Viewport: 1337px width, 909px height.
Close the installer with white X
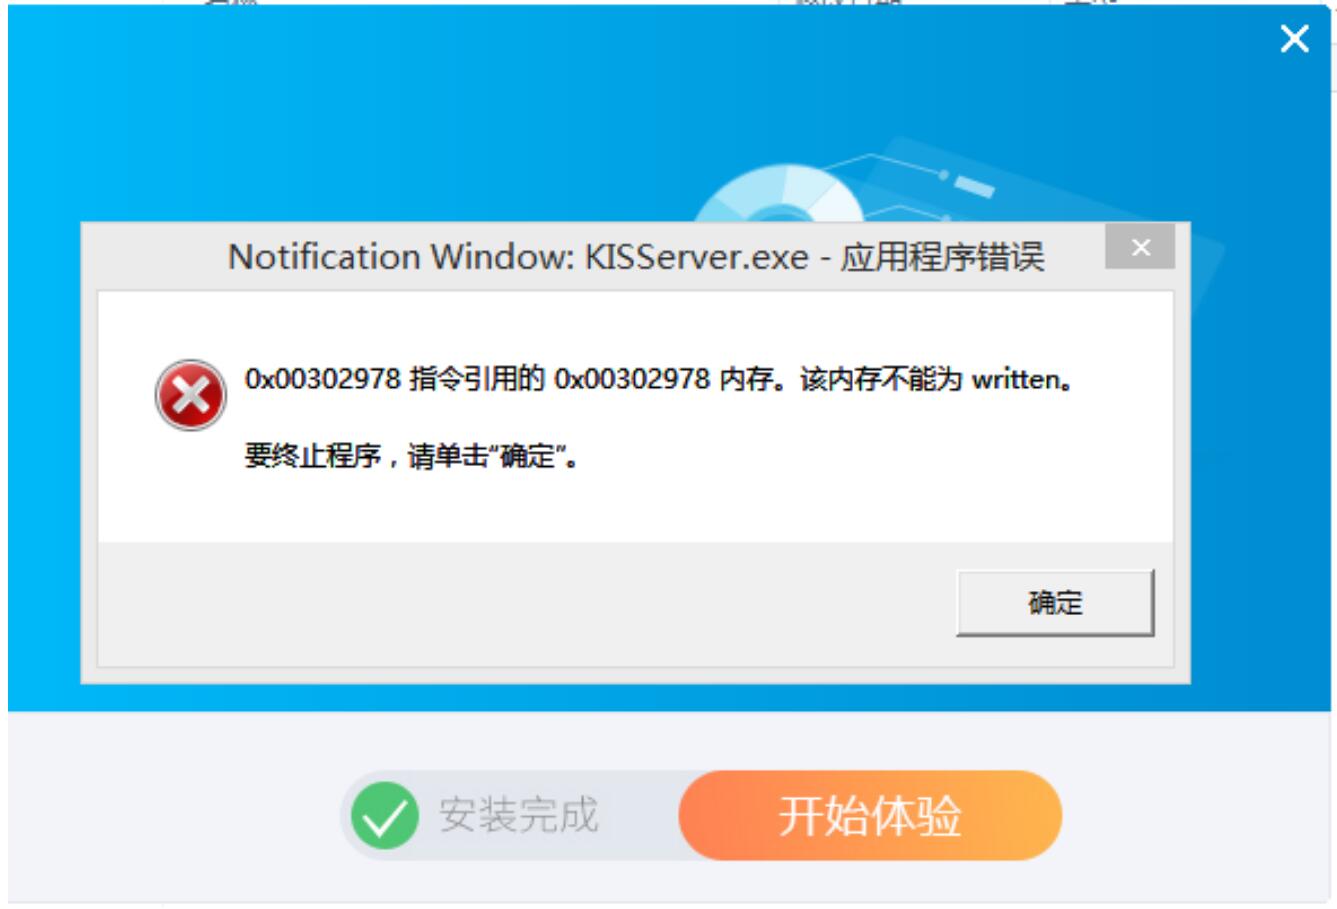pyautogui.click(x=1295, y=39)
